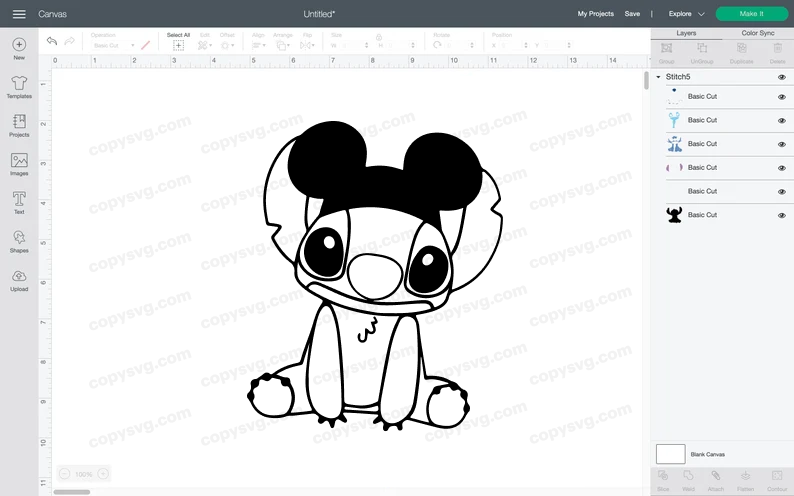This screenshot has width=794, height=496.
Task: Click the Canvas label in header
Action: (x=52, y=14)
